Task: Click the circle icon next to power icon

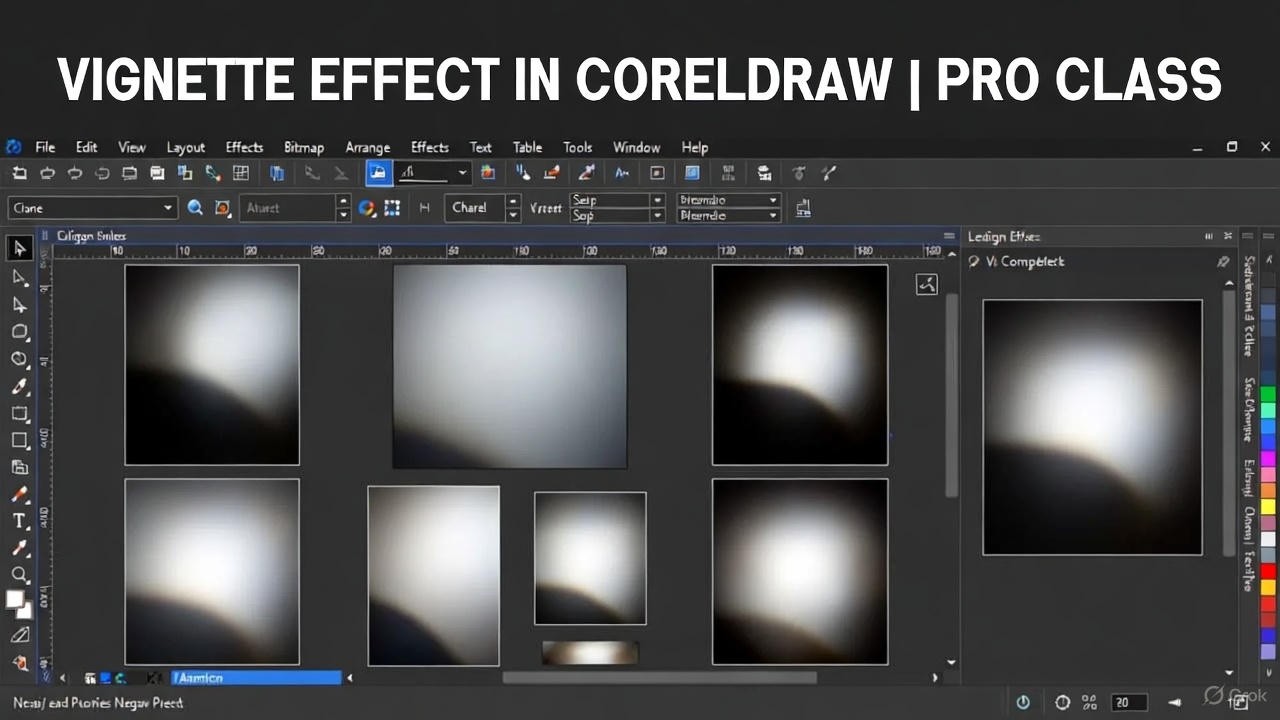Action: (x=1062, y=702)
